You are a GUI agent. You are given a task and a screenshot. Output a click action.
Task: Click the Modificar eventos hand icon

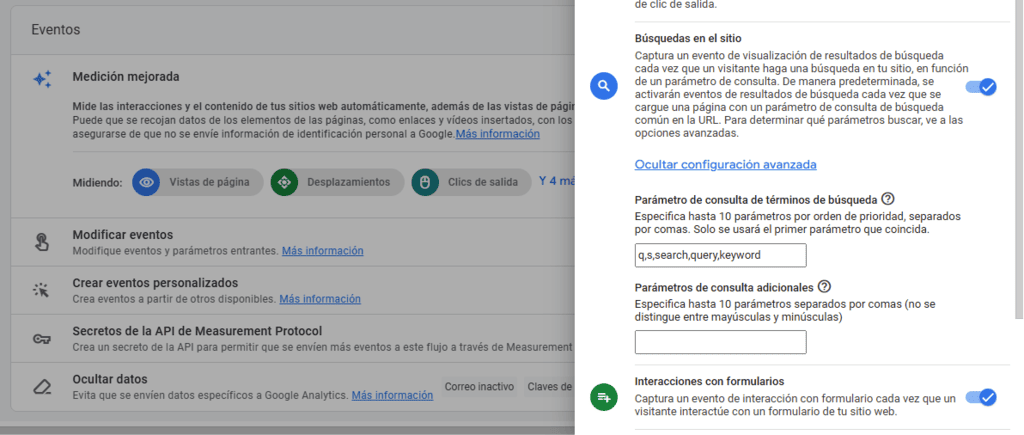click(x=42, y=241)
